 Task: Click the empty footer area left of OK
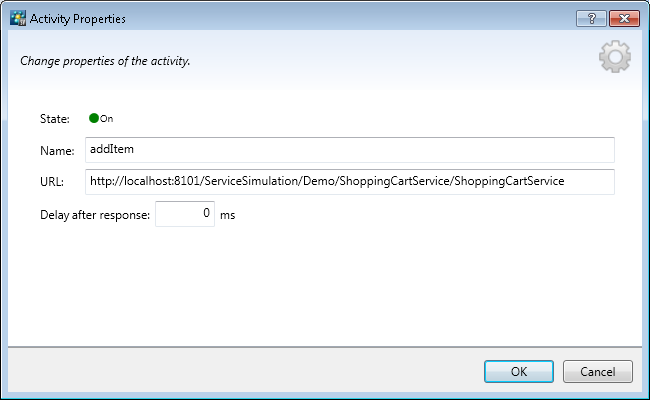(x=240, y=371)
